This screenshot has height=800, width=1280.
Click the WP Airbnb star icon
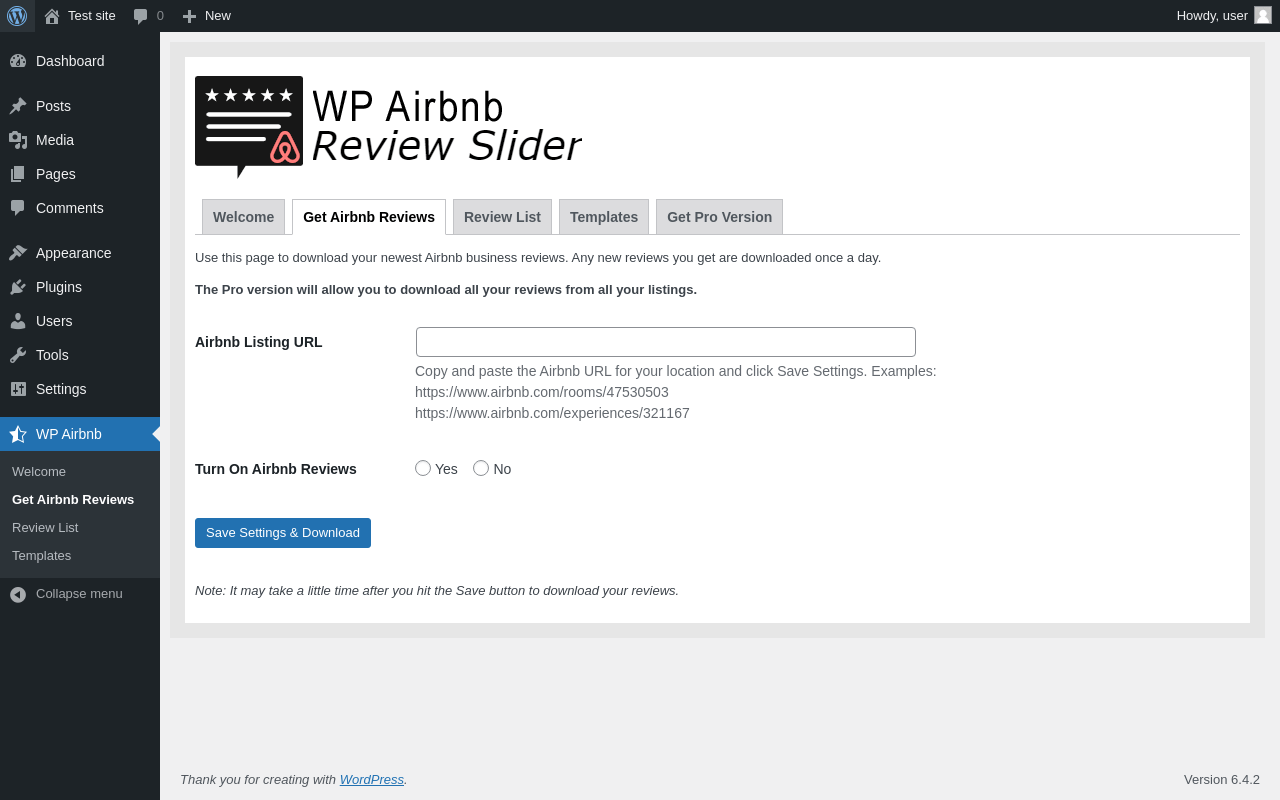18,434
